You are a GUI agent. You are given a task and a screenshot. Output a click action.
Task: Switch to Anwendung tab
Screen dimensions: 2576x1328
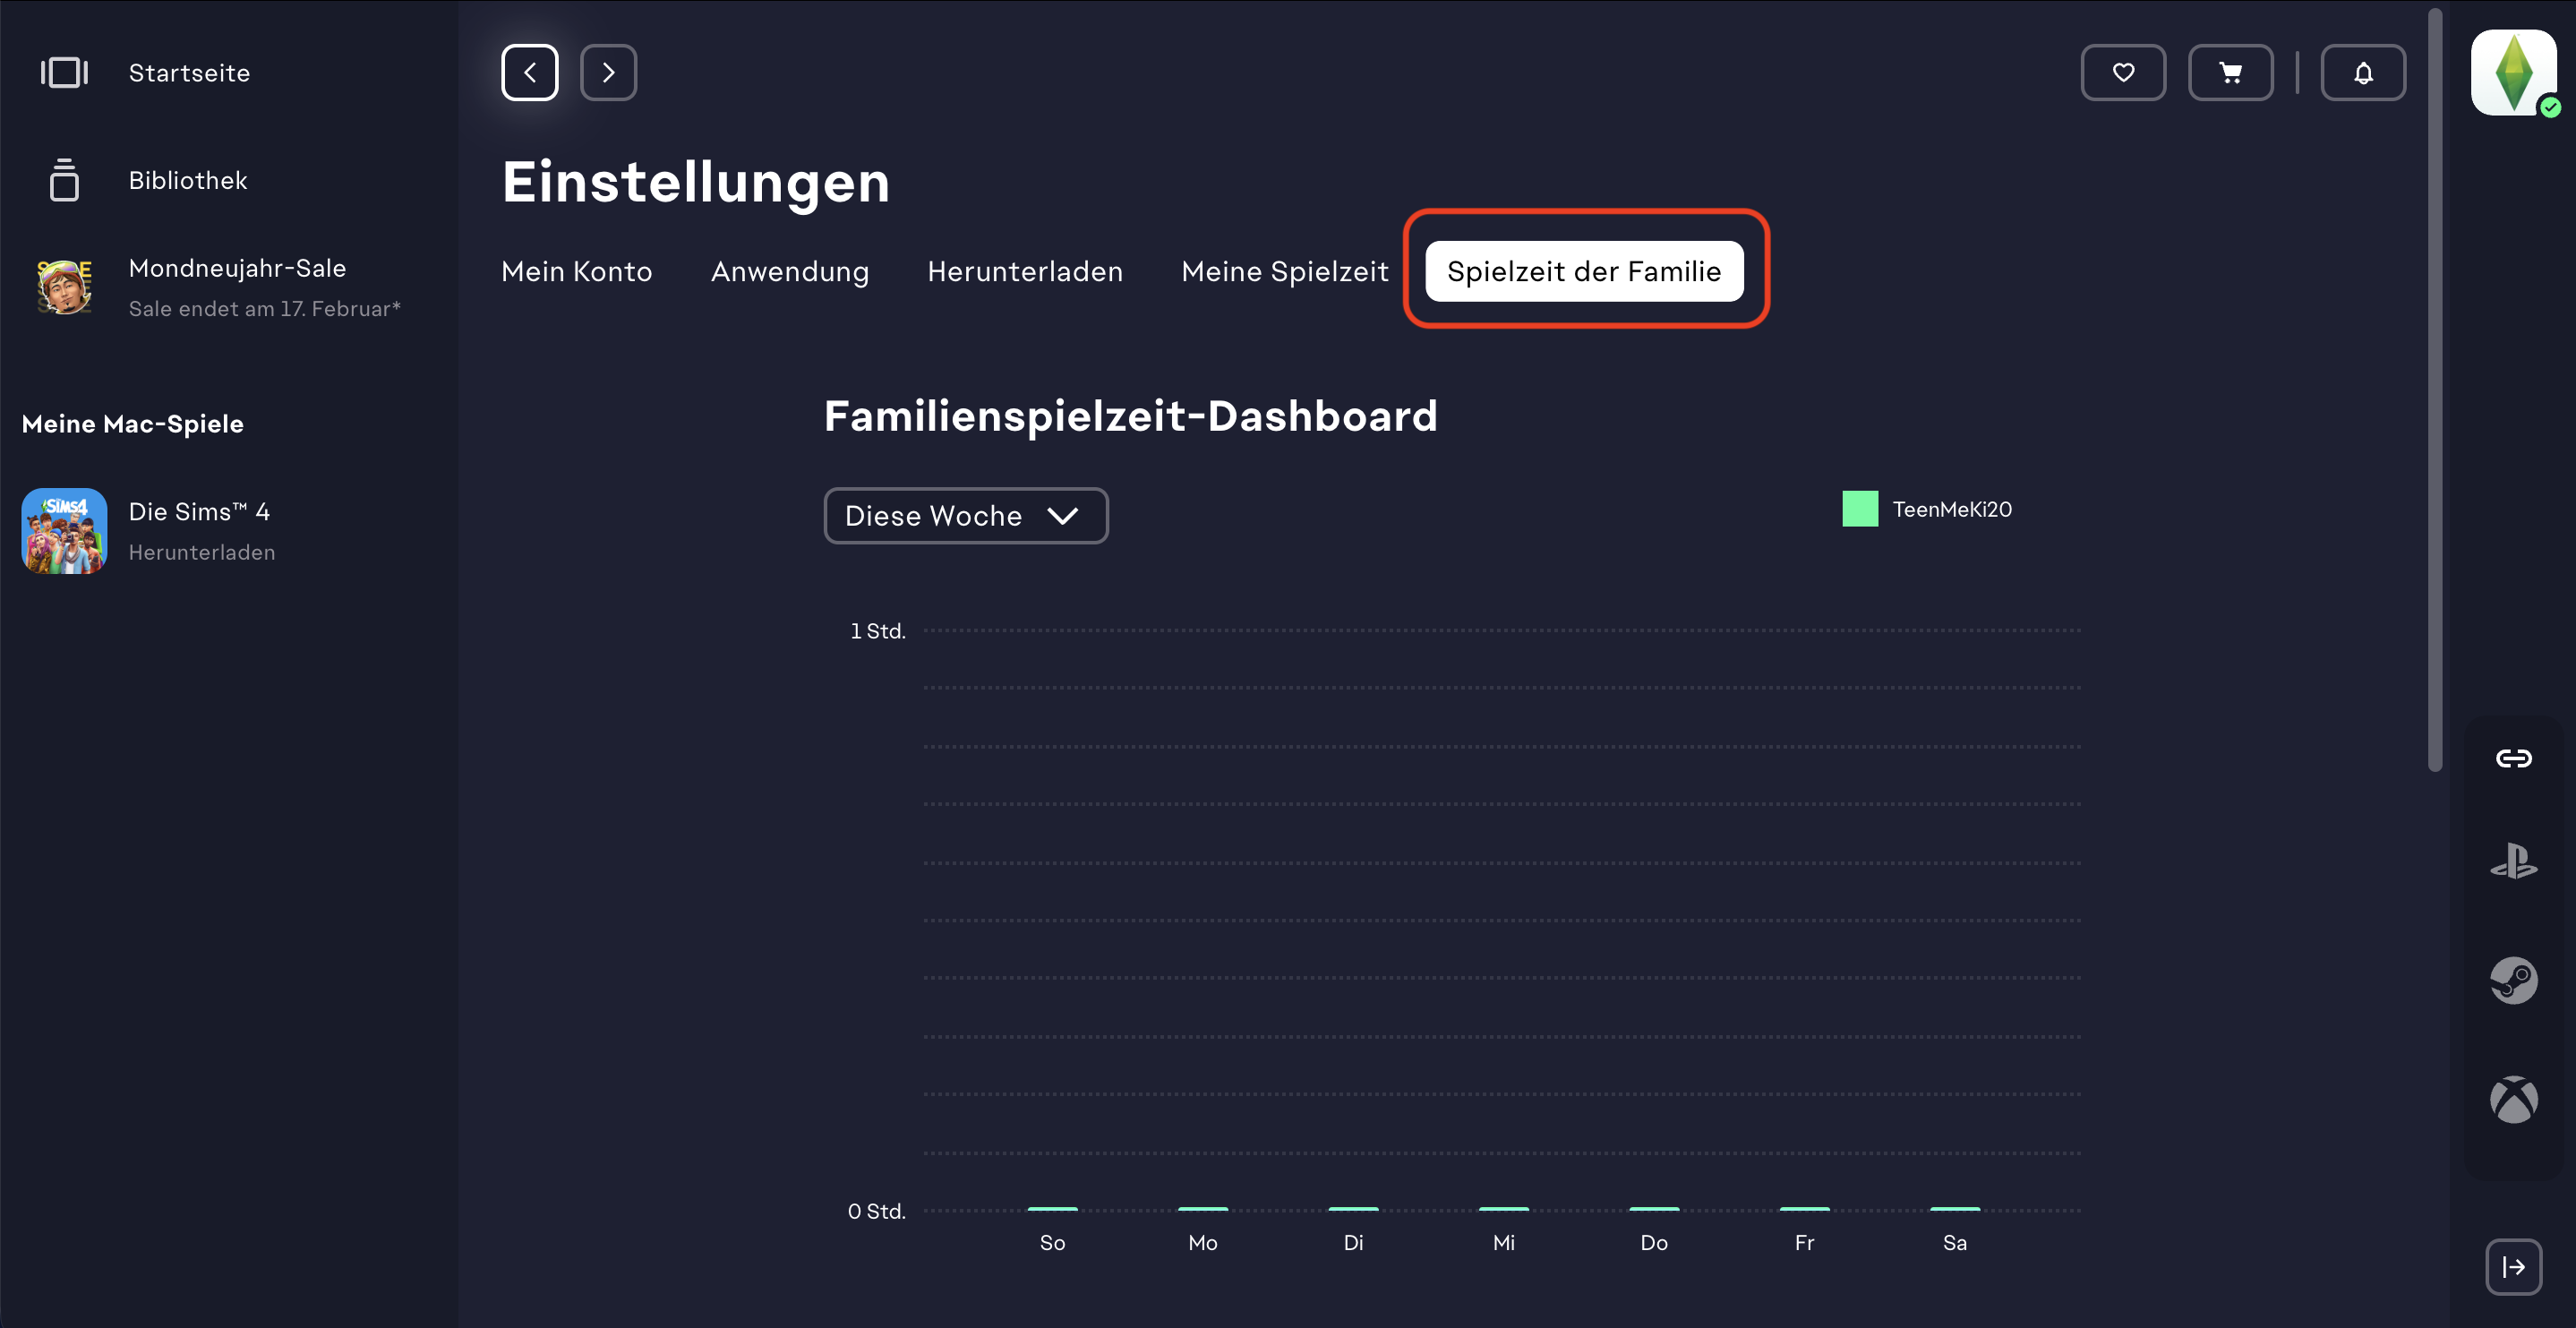point(789,271)
